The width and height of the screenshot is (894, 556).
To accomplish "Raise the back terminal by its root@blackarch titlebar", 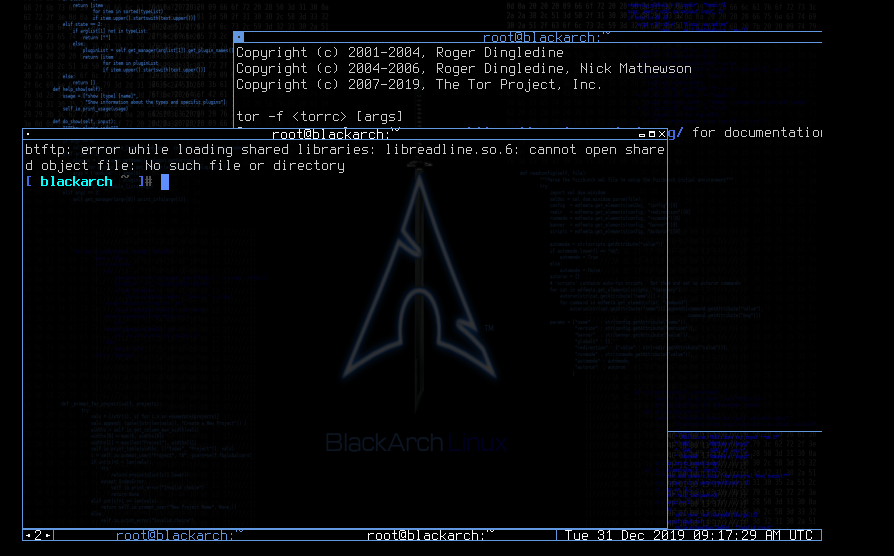I will pyautogui.click(x=546, y=38).
